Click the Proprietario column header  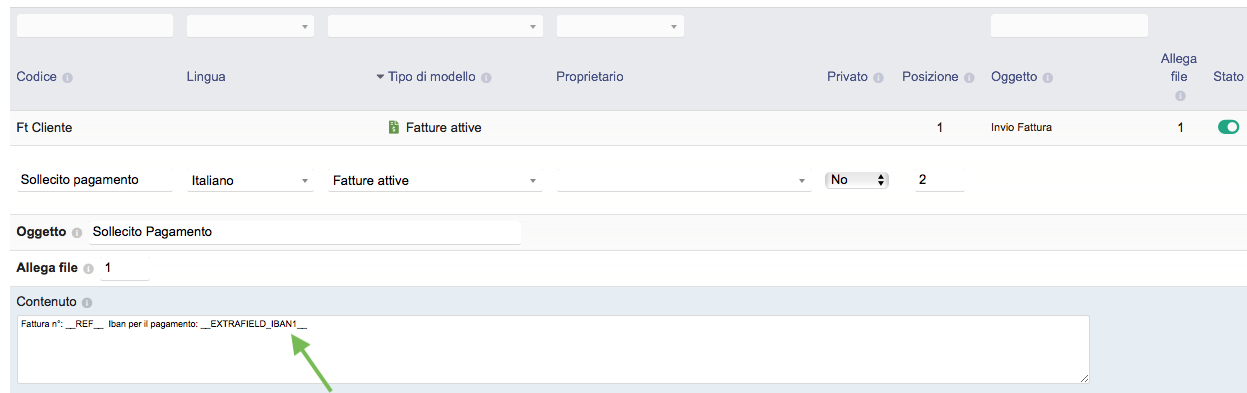pos(590,77)
